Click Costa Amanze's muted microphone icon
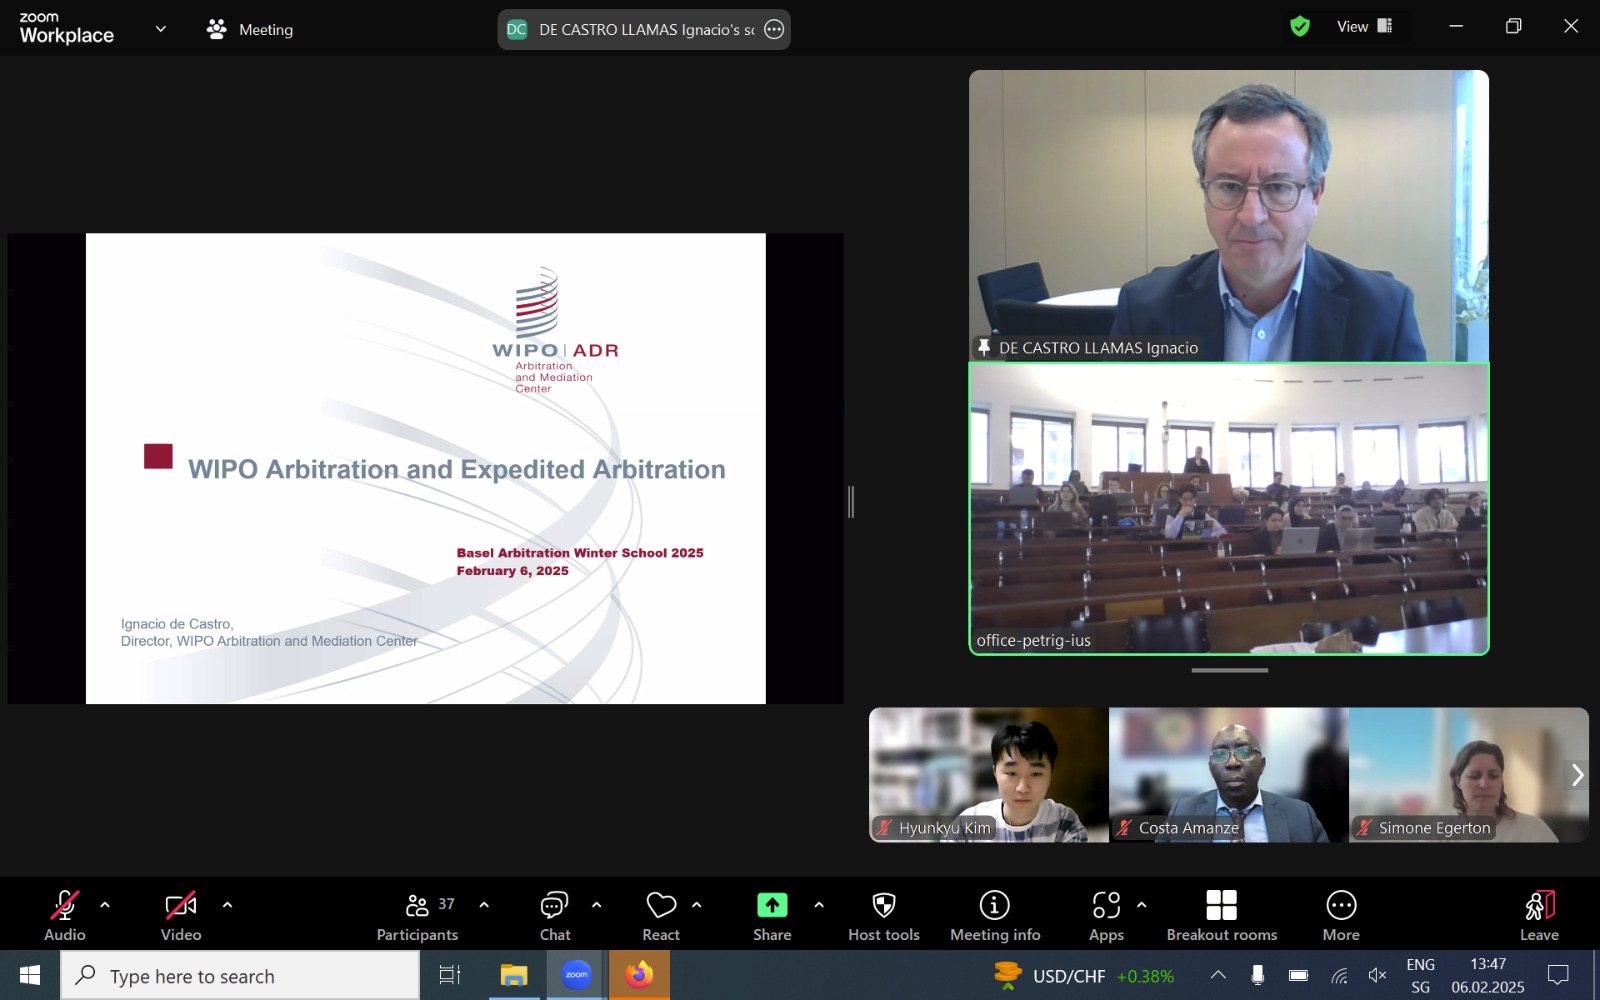Viewport: 1600px width, 1000px height. [x=1125, y=828]
